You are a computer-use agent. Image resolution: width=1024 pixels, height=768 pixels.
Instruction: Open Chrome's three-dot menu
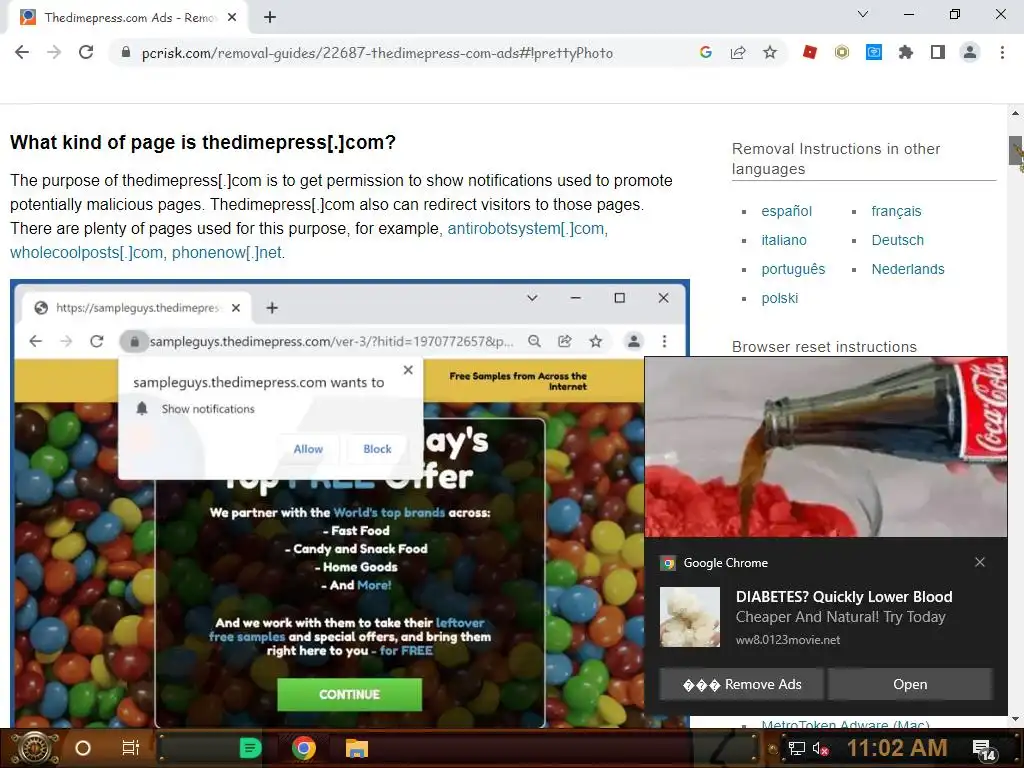pos(1002,52)
